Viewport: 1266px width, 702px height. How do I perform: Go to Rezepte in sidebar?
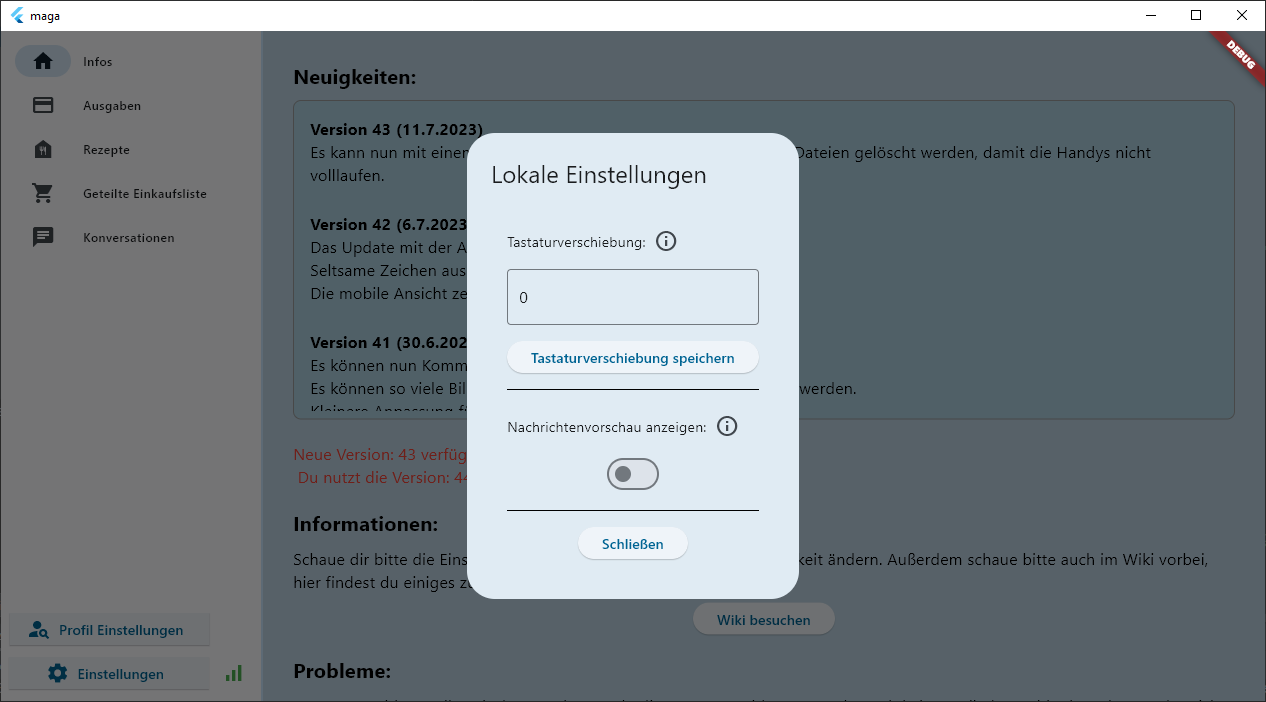106,150
